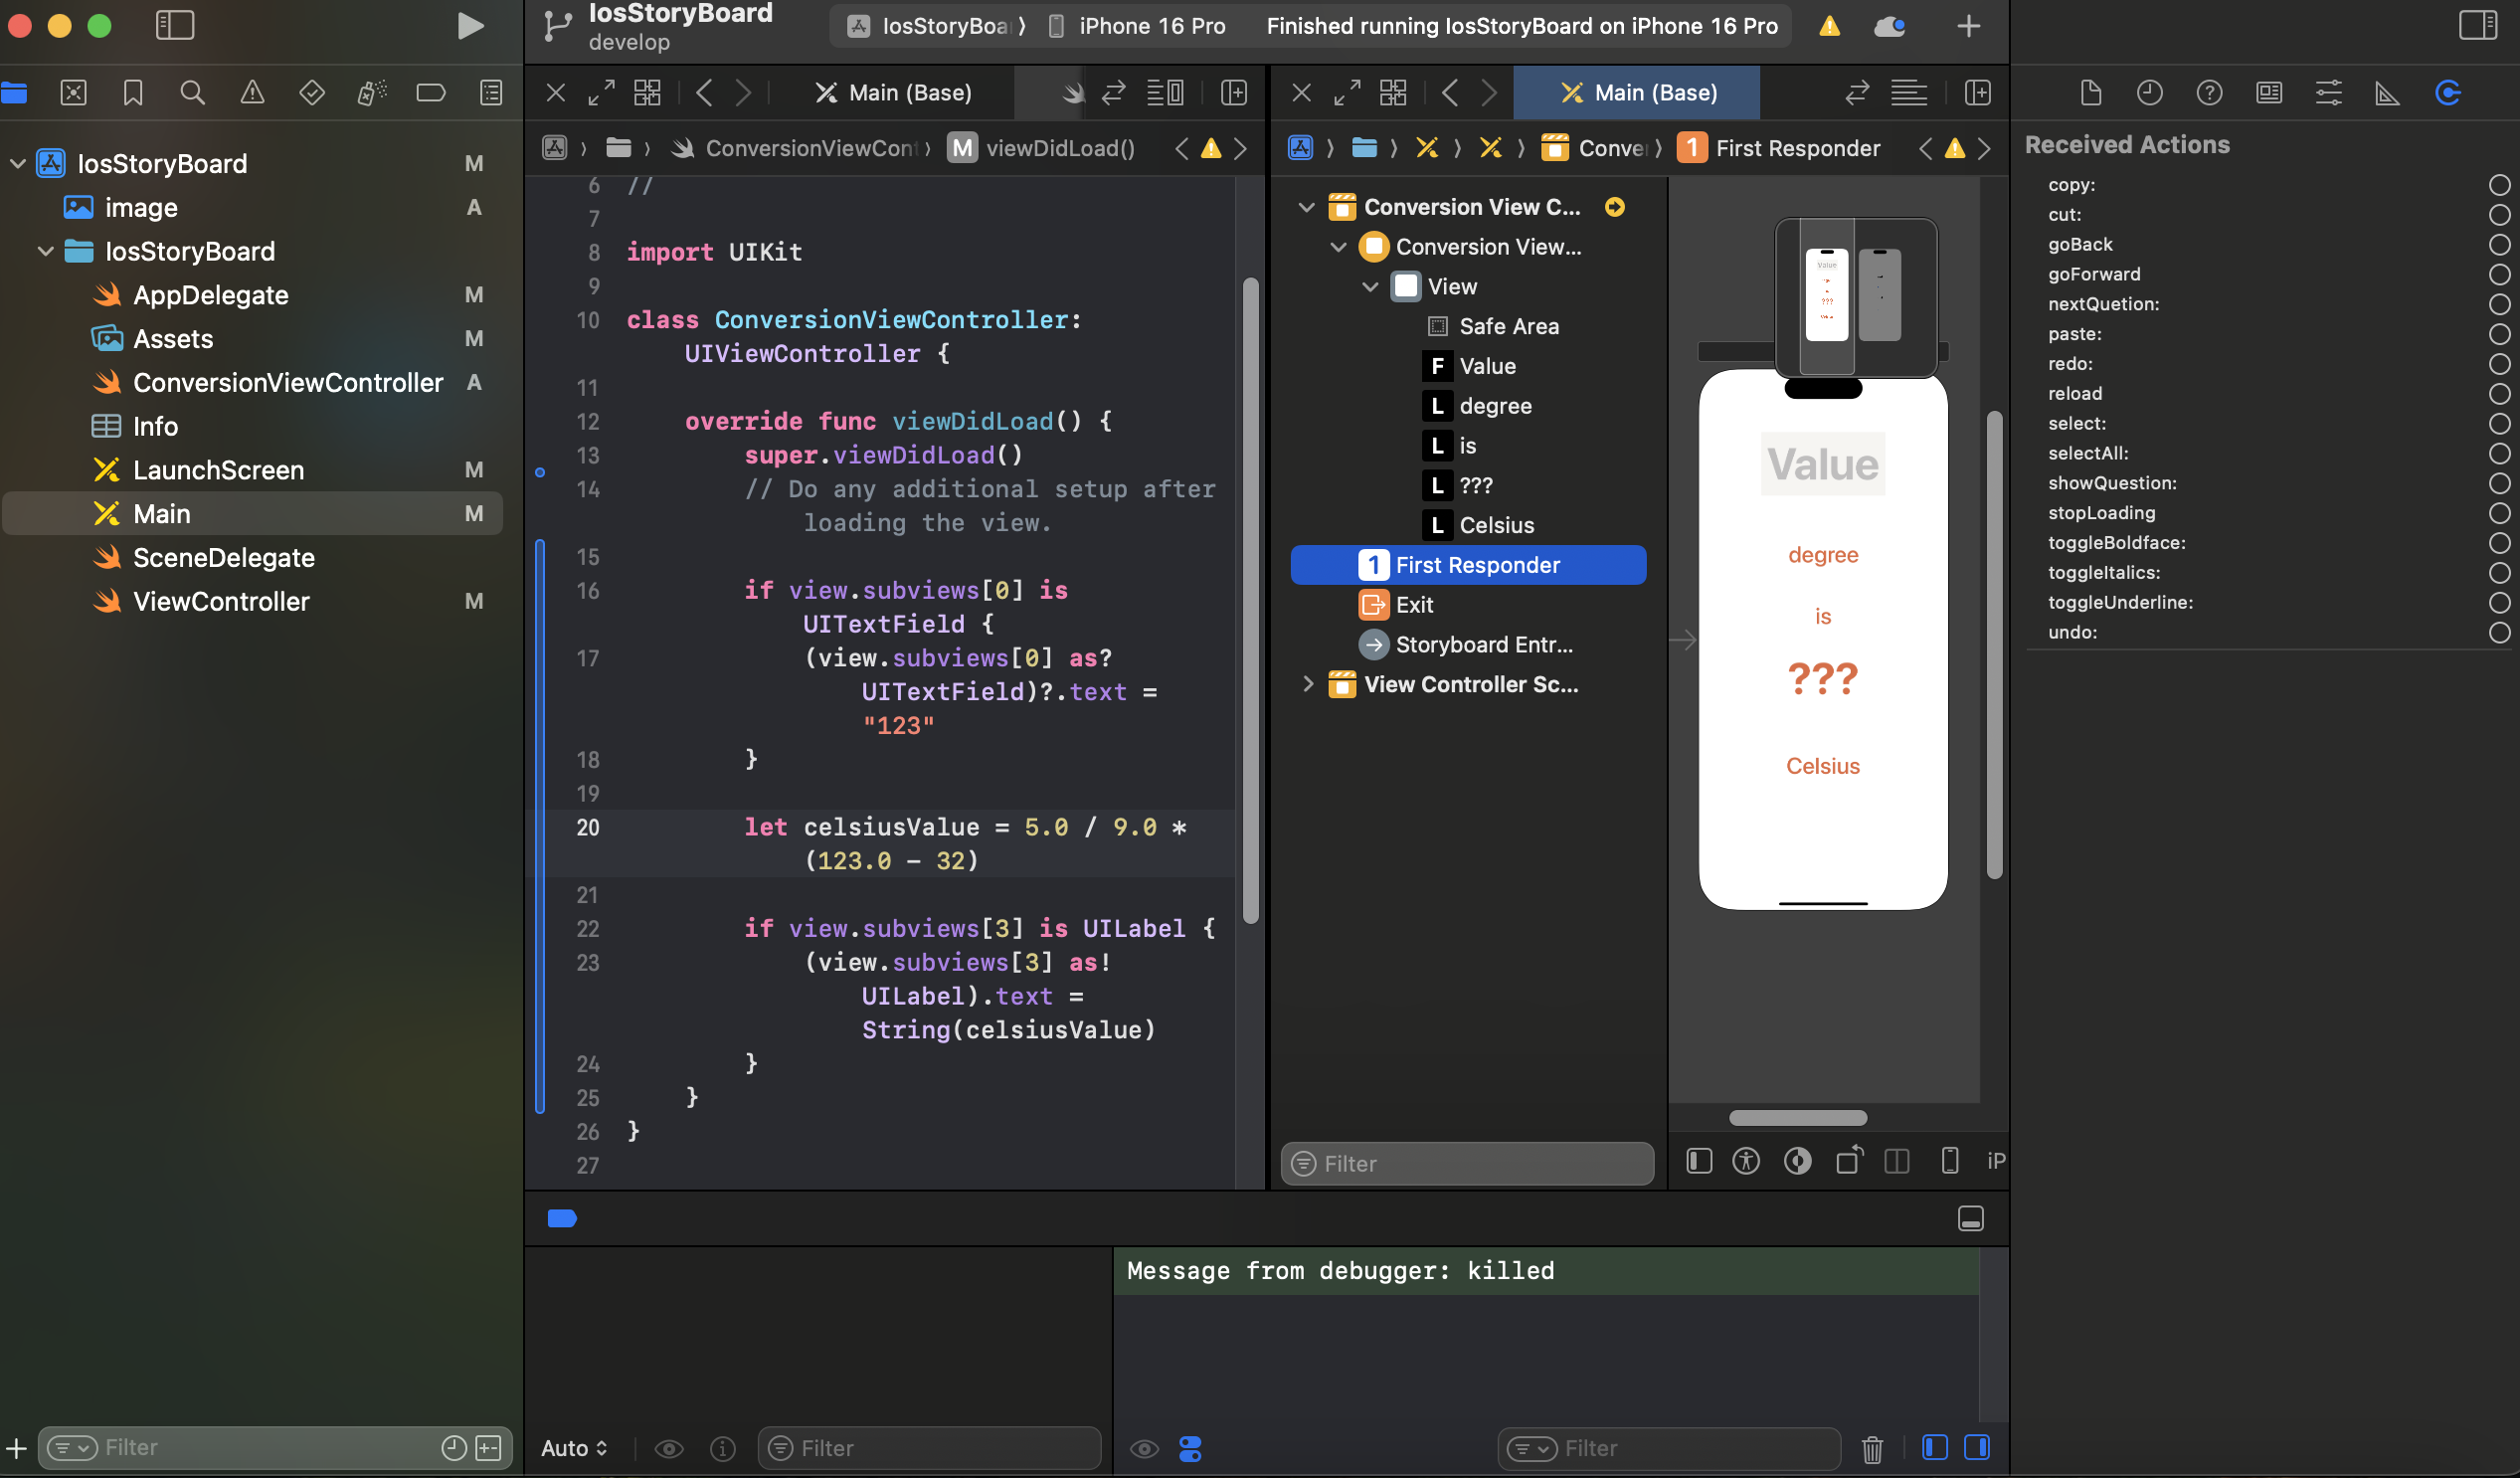Select Storyboard Entry Point in outline
The image size is (2520, 1478).
1466,645
